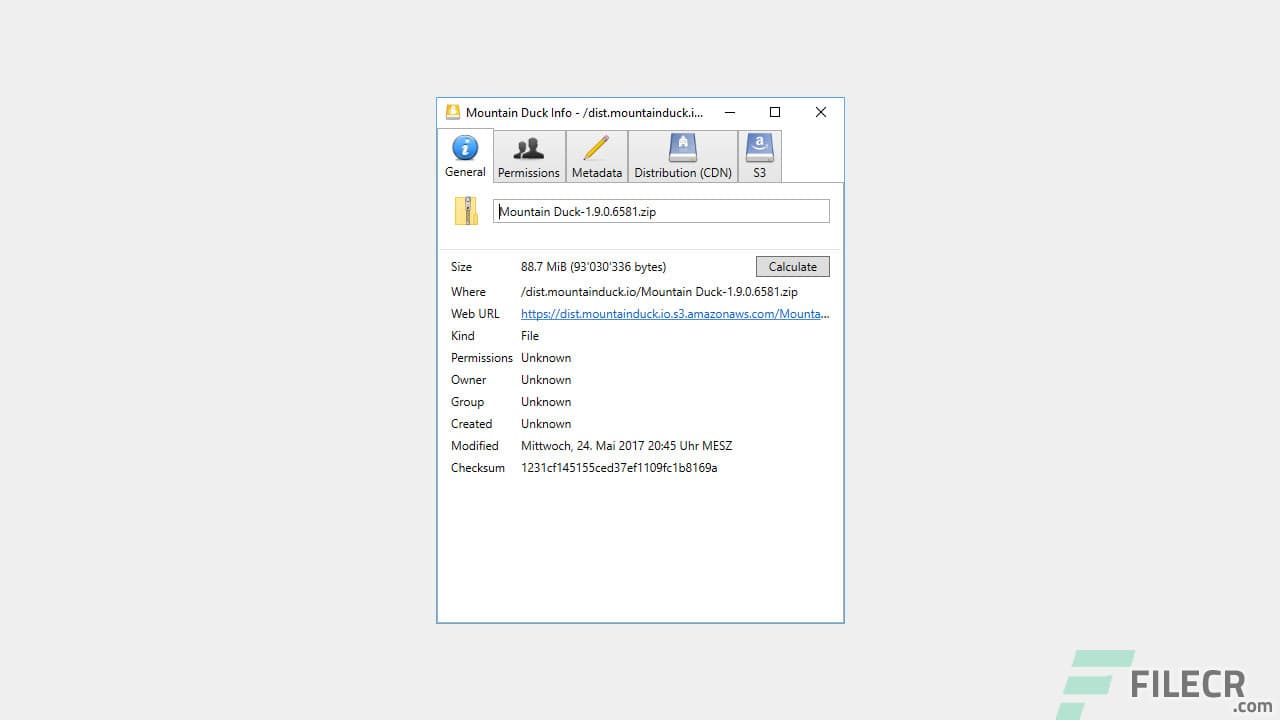Select the Checksum value text
The image size is (1280, 720).
618,467
